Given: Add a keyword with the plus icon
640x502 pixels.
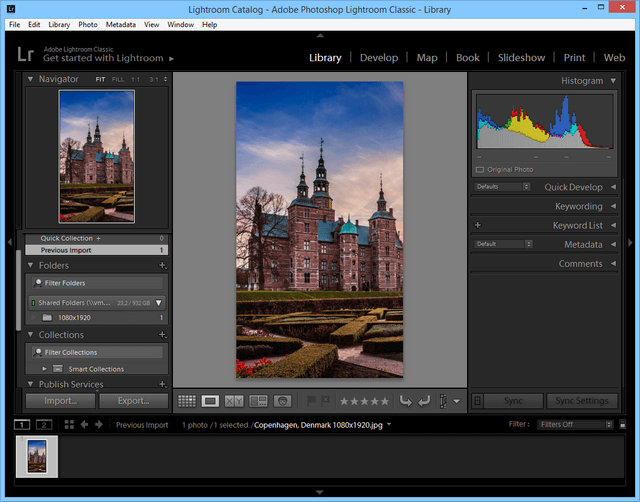Looking at the screenshot, I should point(478,226).
